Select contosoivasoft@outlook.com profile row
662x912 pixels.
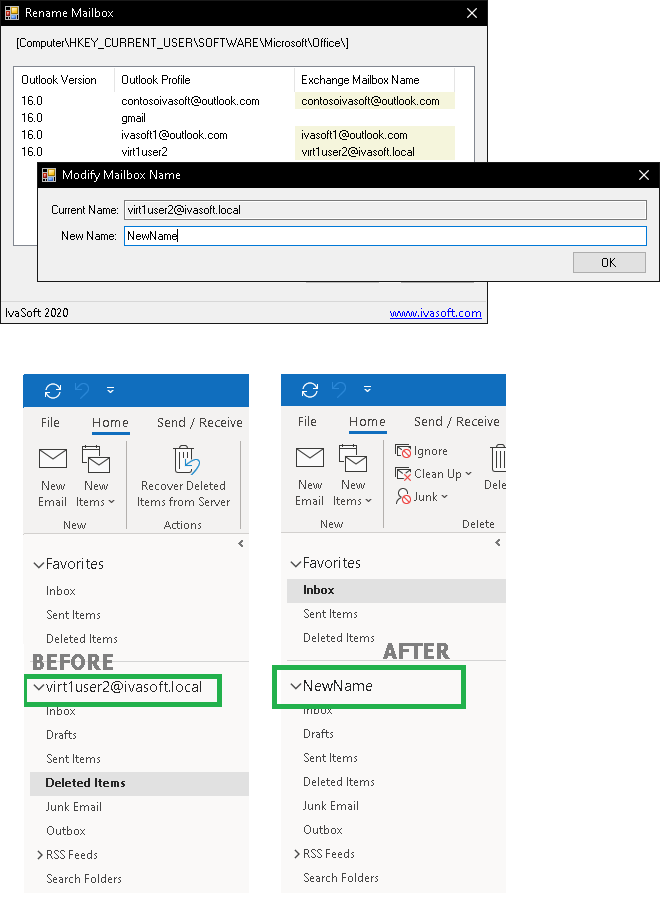pos(237,101)
